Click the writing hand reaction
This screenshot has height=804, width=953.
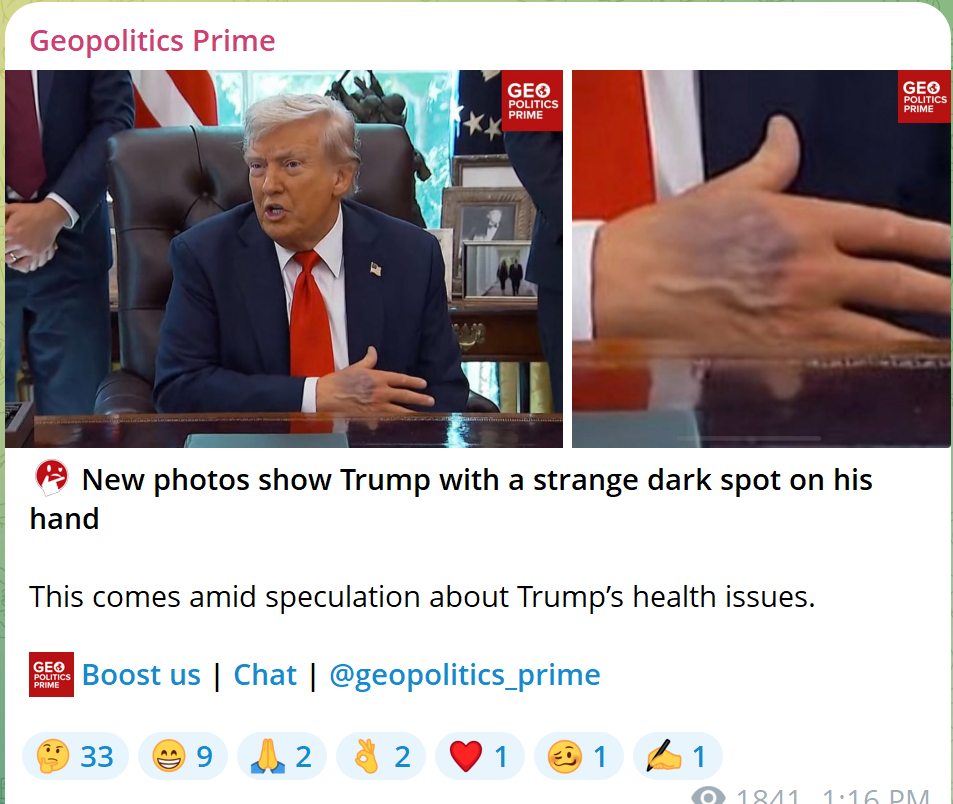(678, 757)
